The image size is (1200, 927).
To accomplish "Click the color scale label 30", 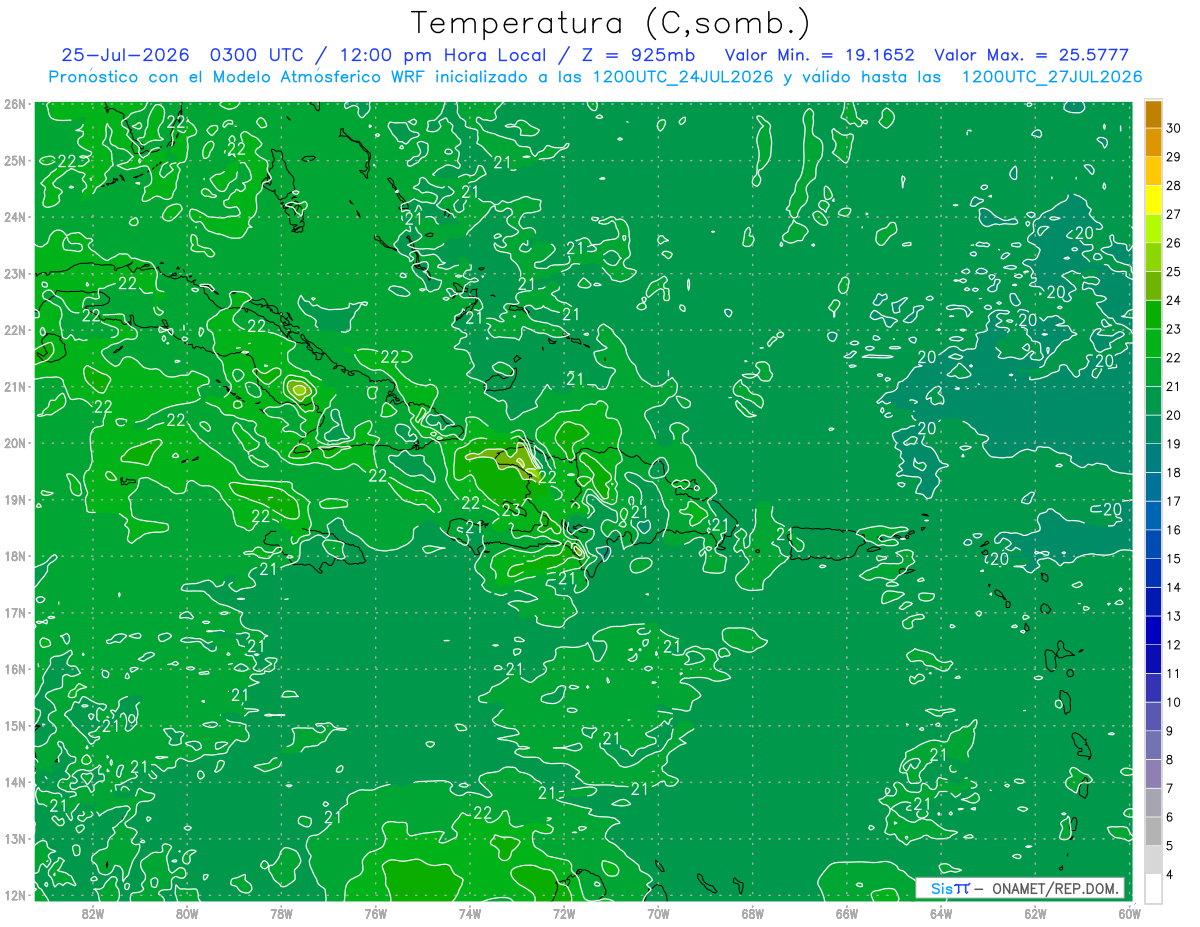I will point(1174,128).
